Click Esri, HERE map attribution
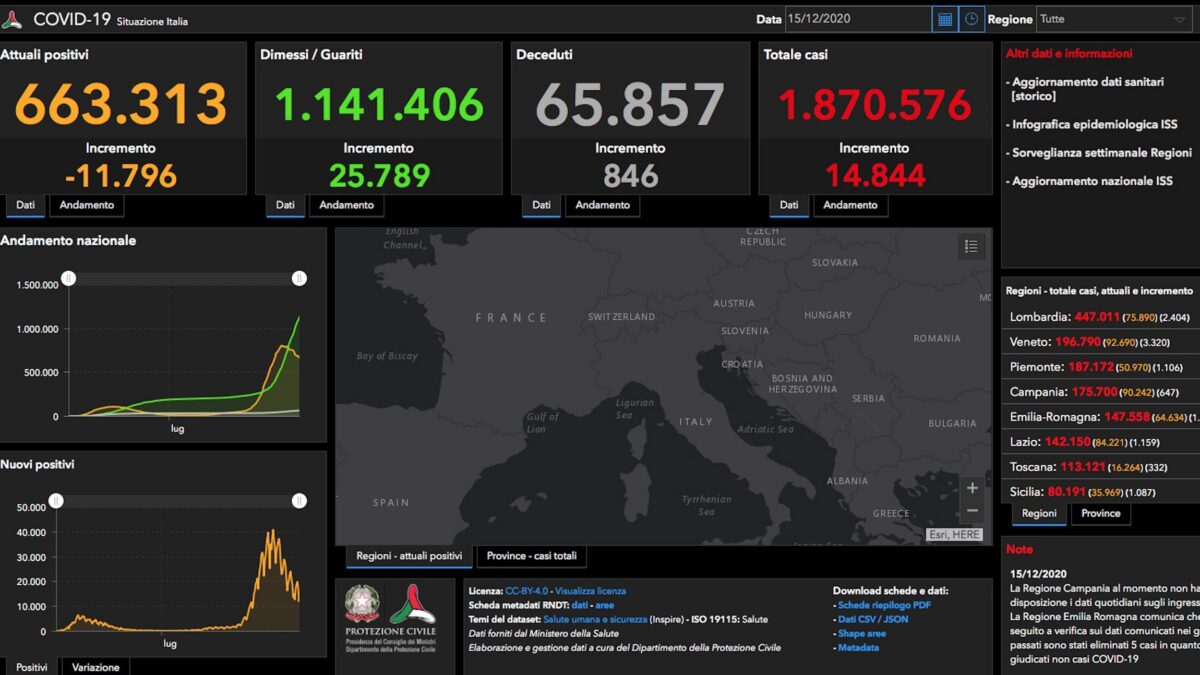 [x=953, y=535]
